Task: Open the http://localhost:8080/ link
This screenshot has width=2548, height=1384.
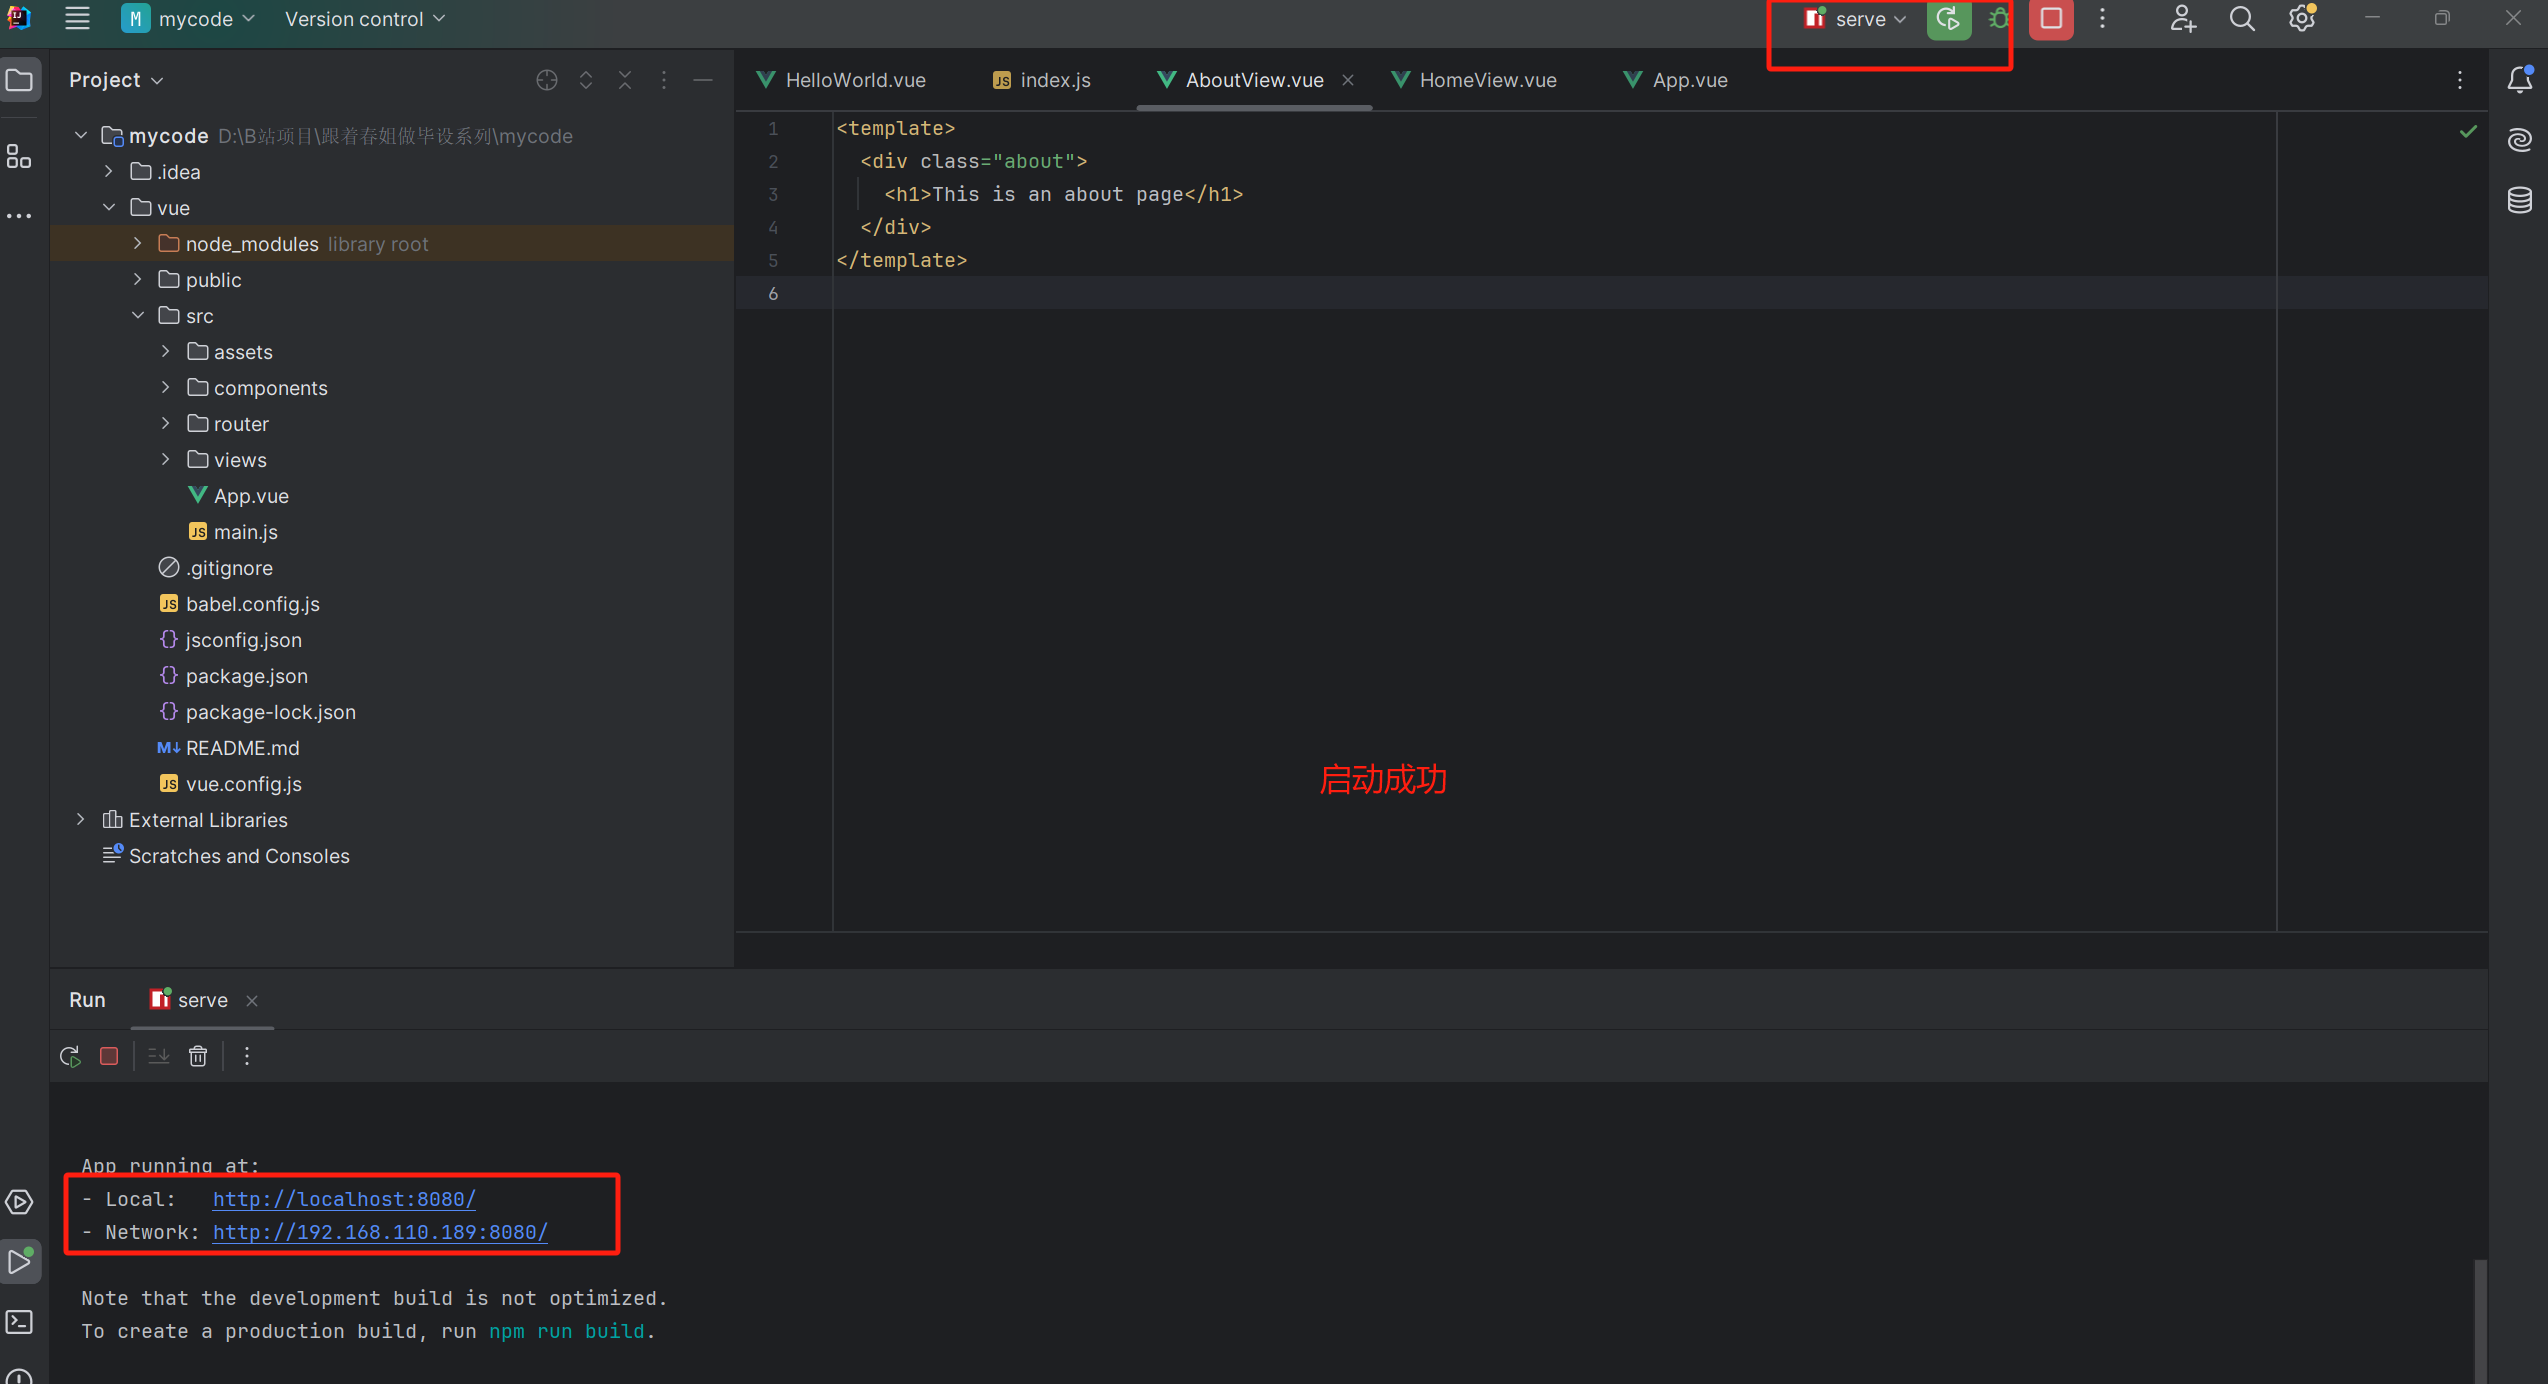Action: point(344,1199)
